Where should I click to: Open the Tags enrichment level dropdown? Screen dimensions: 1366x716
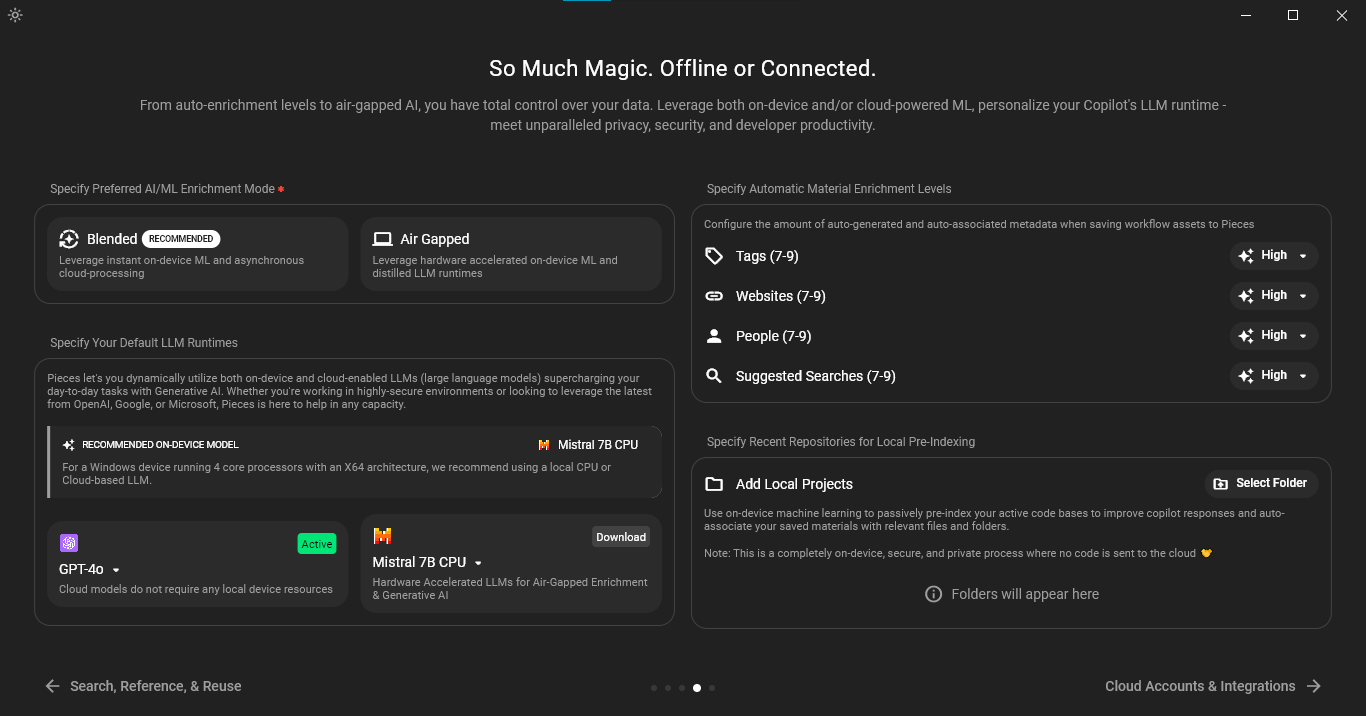point(1274,256)
